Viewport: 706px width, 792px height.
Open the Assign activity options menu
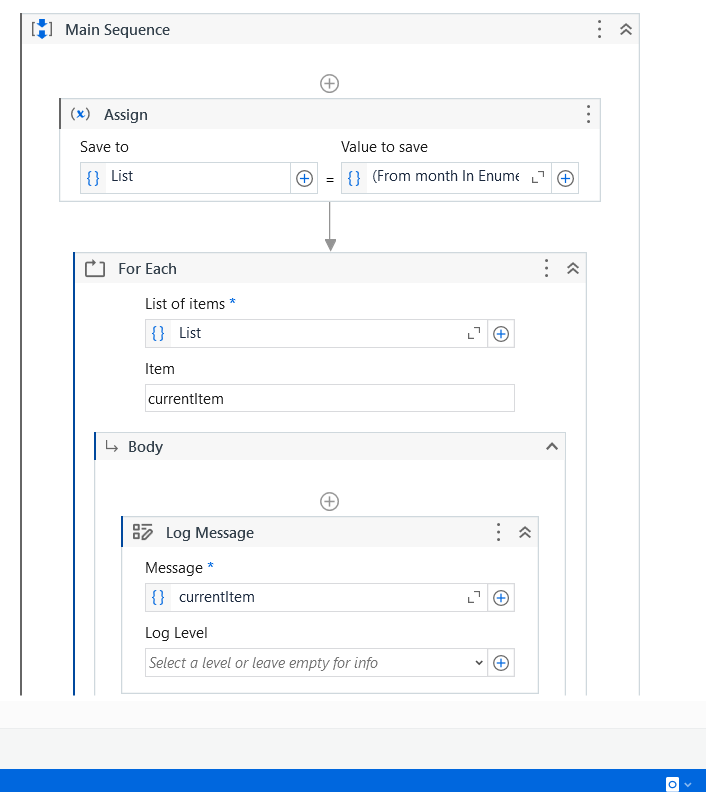[588, 114]
